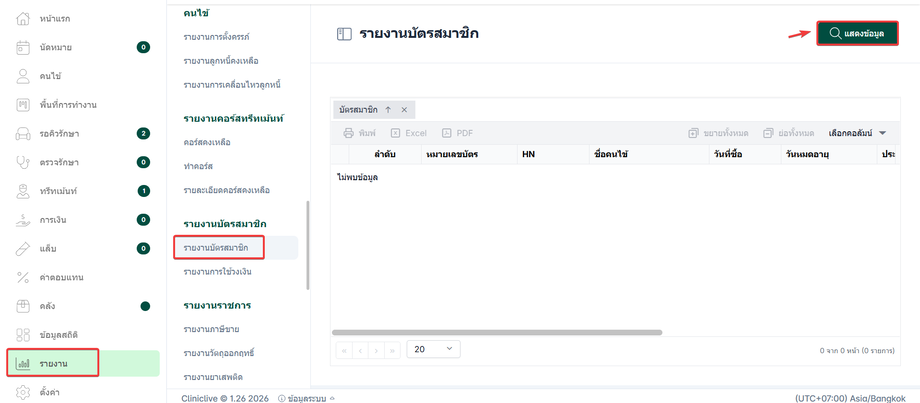Click the workspace icon beside พื้นที่การทำงาน
Screen dimensions: 920x403
coord(22,105)
